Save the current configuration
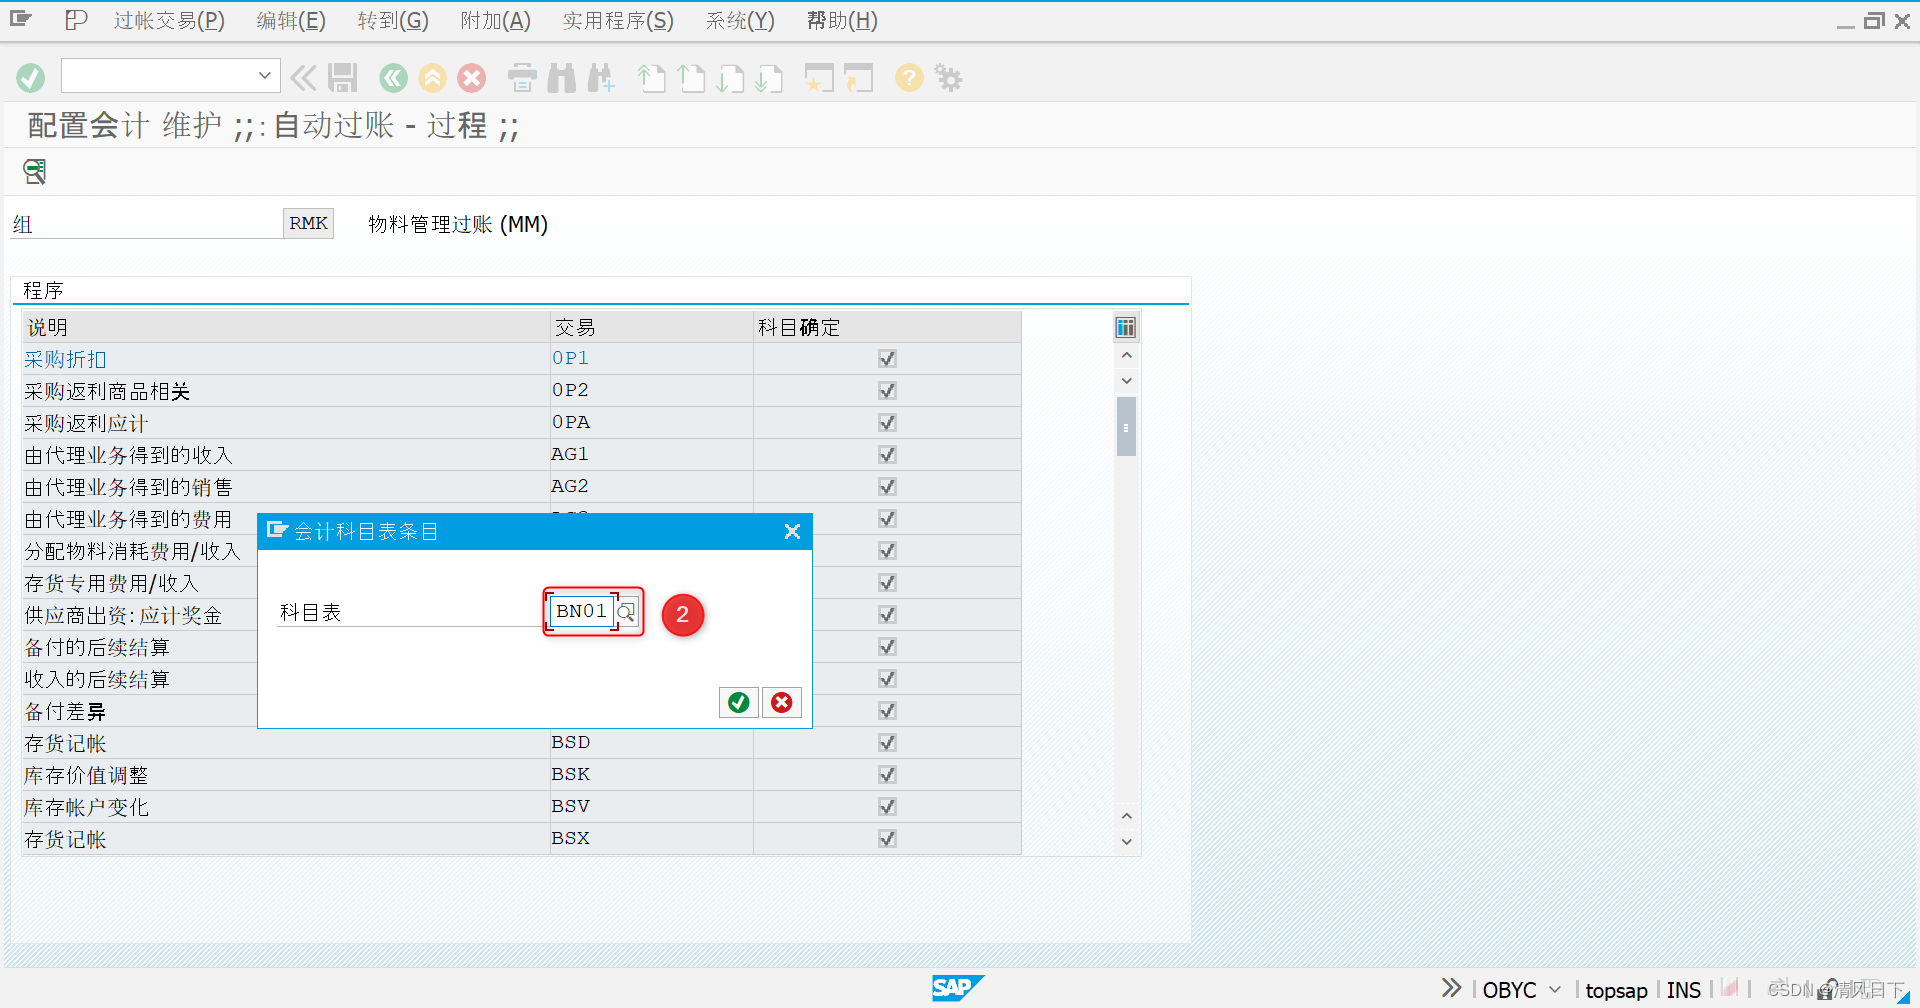 pyautogui.click(x=342, y=77)
